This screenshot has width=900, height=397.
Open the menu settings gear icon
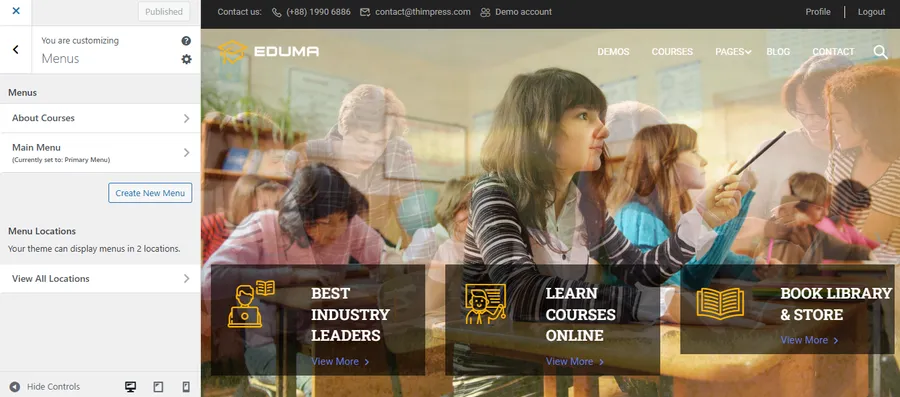[x=187, y=59]
